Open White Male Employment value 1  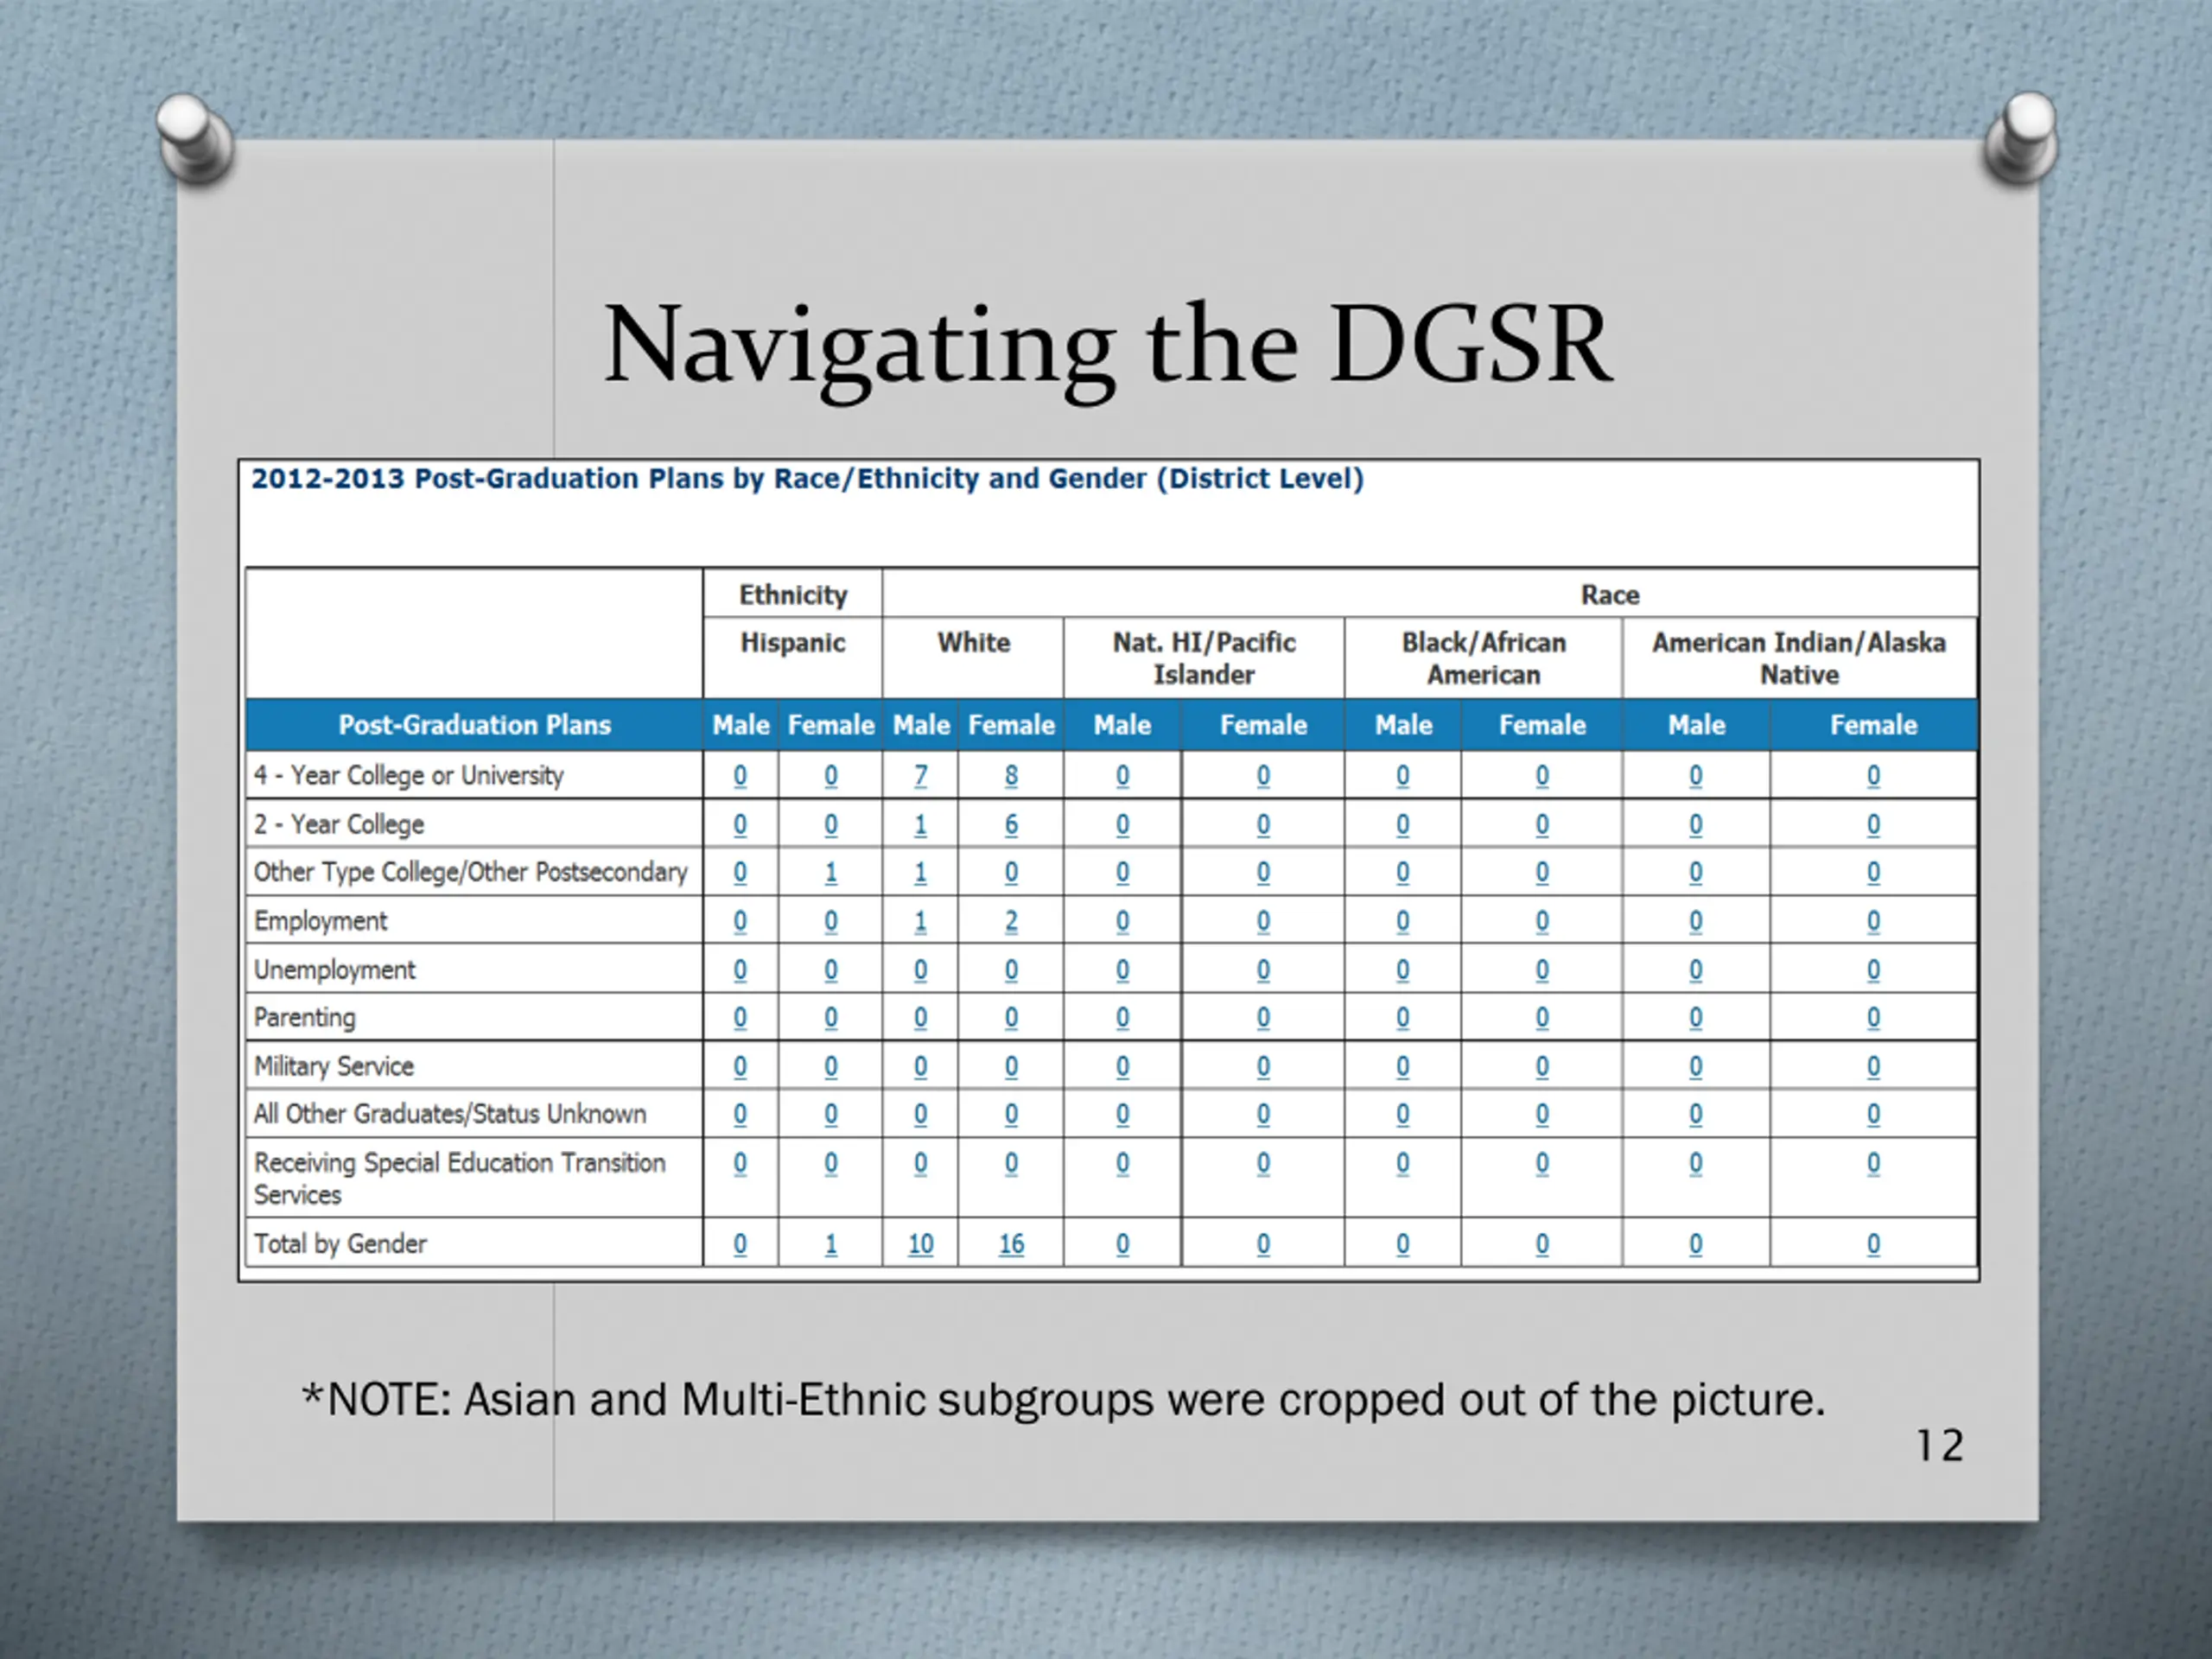[x=920, y=921]
